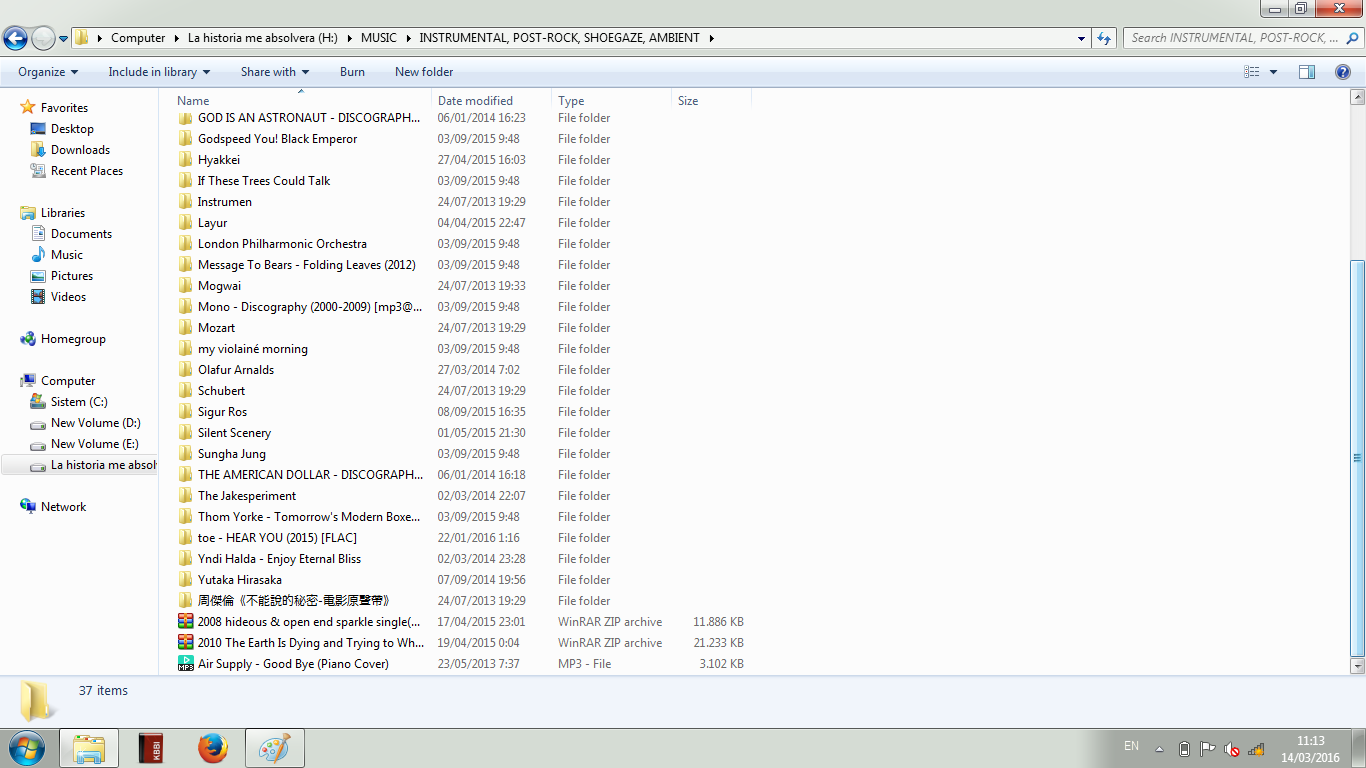Open Firefox from the taskbar
Viewport: 1366px width, 768px height.
[212, 748]
